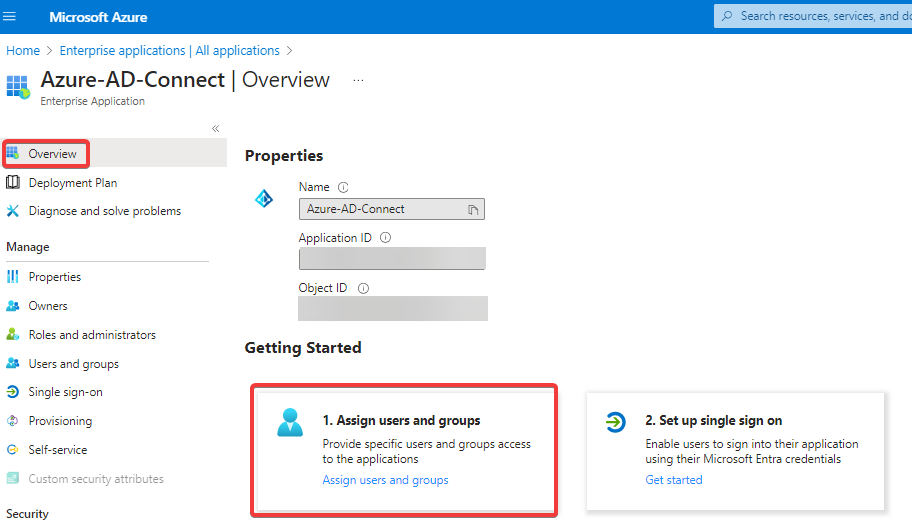912x520 pixels.
Task: Click the Name info icon
Action: [343, 187]
